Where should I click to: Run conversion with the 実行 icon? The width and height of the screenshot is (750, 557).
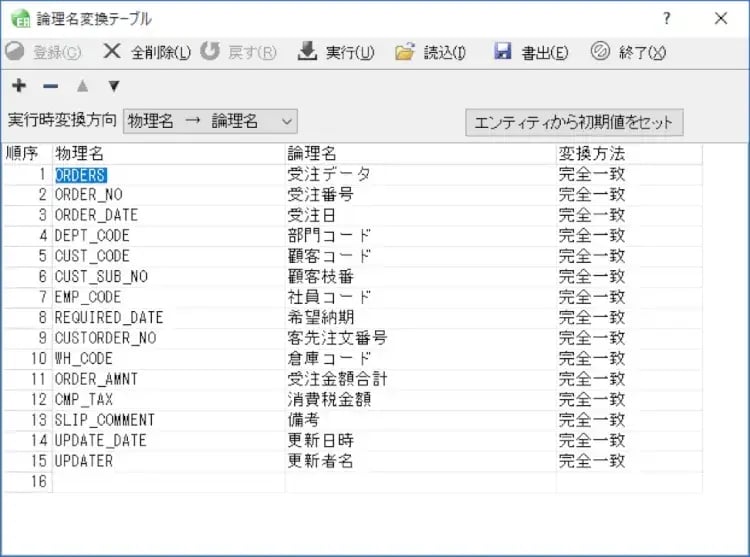(x=307, y=52)
